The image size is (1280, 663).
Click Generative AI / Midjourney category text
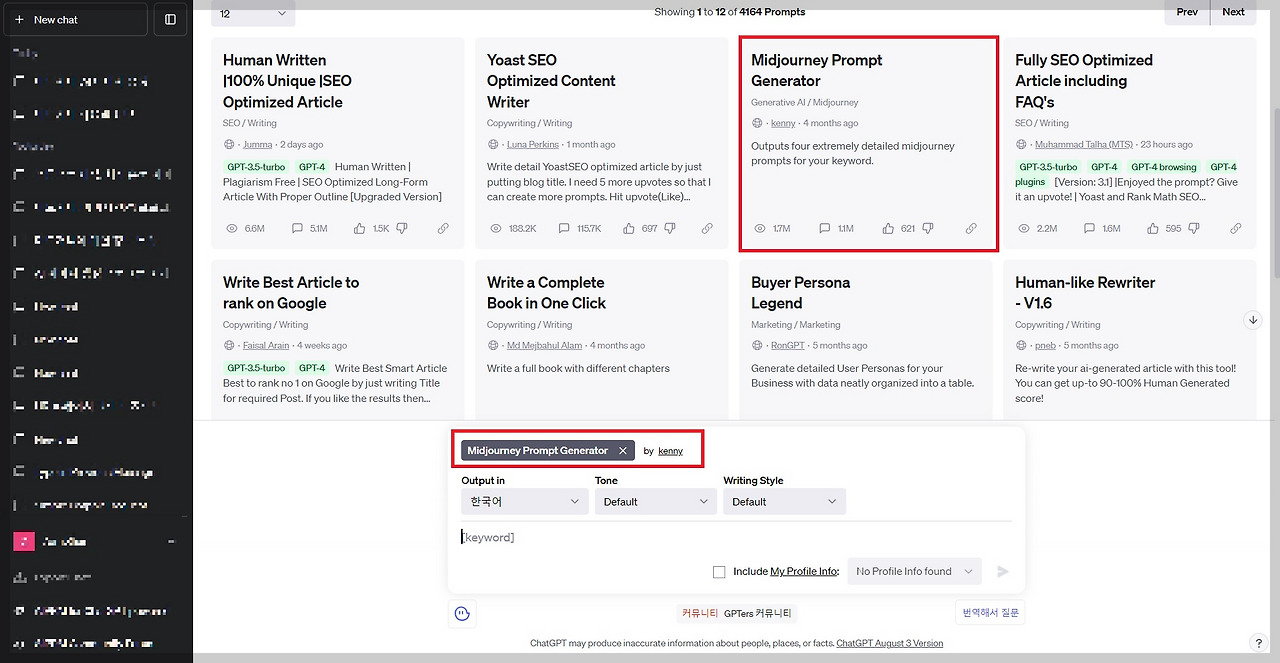pos(804,102)
